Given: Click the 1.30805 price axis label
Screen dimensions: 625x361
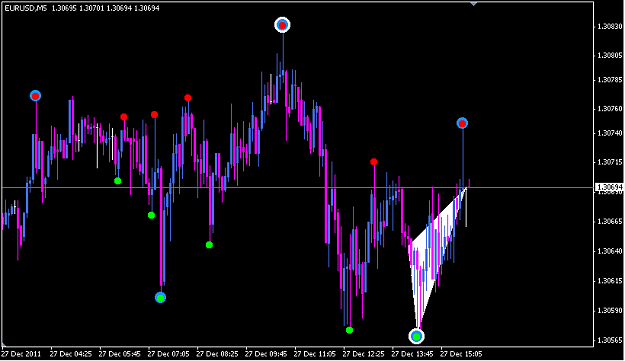Looking at the screenshot, I should tap(609, 56).
